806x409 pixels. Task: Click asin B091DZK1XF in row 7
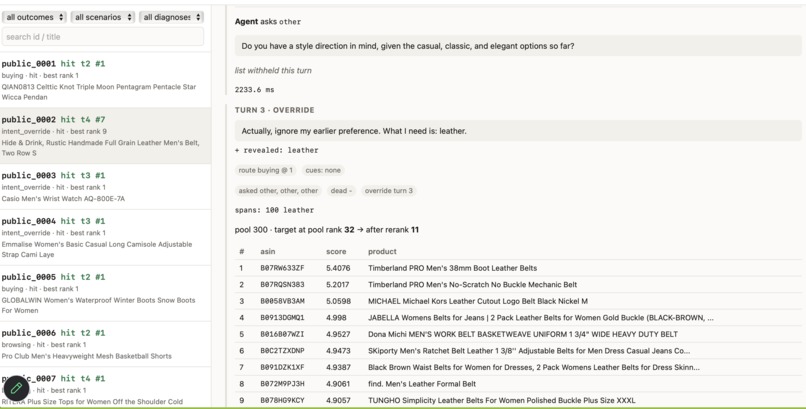coord(282,367)
